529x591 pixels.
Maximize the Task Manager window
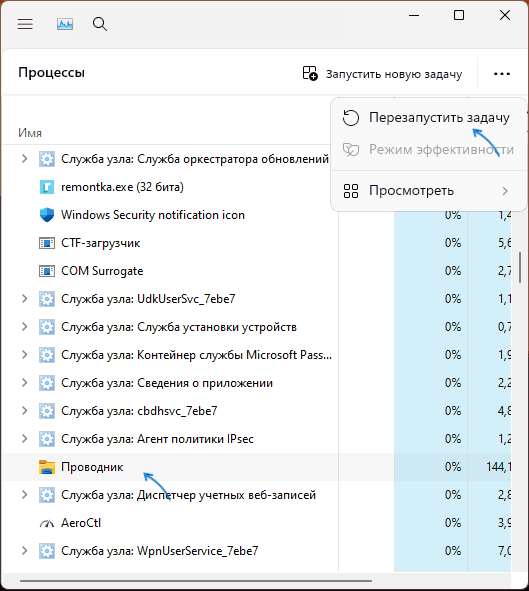click(459, 15)
